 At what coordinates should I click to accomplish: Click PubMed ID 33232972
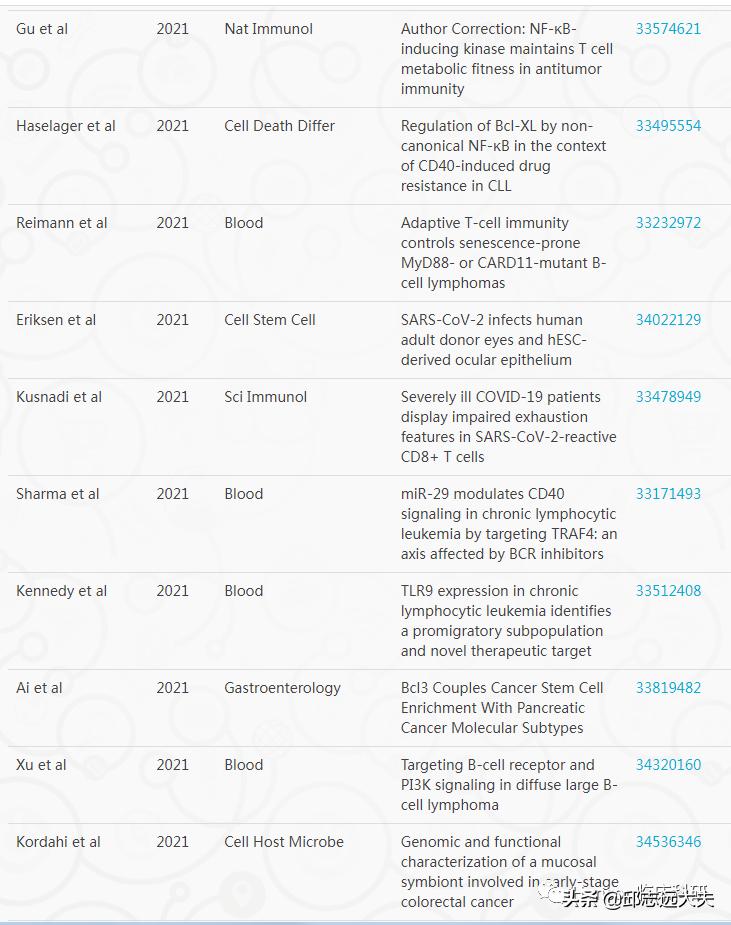(x=668, y=223)
